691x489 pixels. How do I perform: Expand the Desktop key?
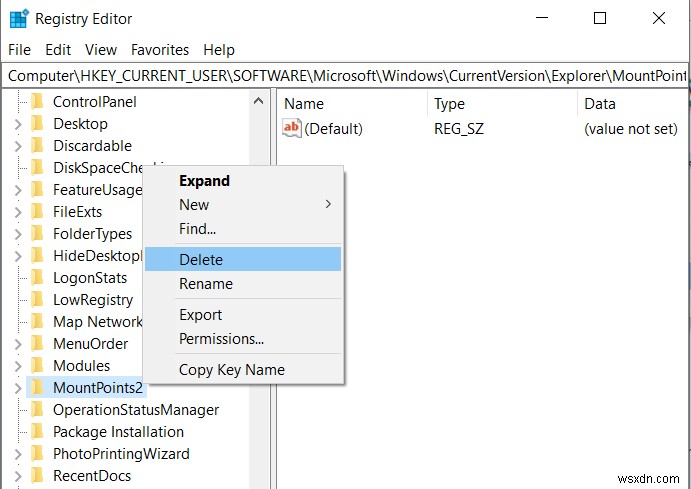pyautogui.click(x=18, y=124)
